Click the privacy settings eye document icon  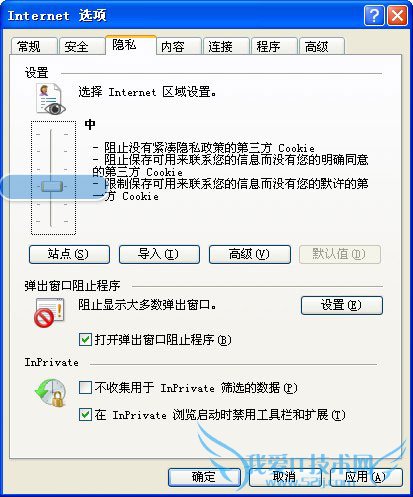coord(50,99)
